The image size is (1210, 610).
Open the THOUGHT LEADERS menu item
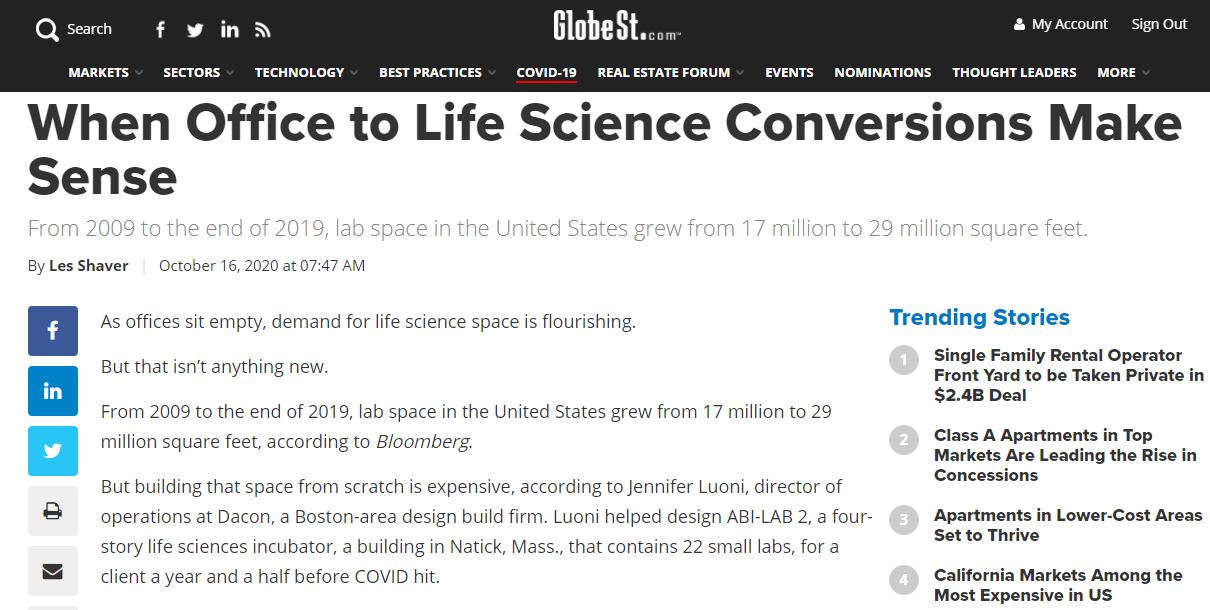coord(1014,72)
